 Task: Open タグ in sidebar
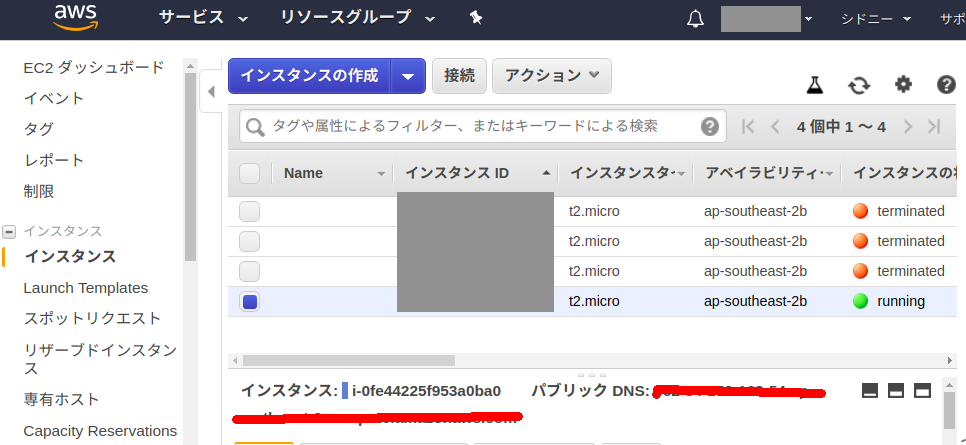(39, 129)
